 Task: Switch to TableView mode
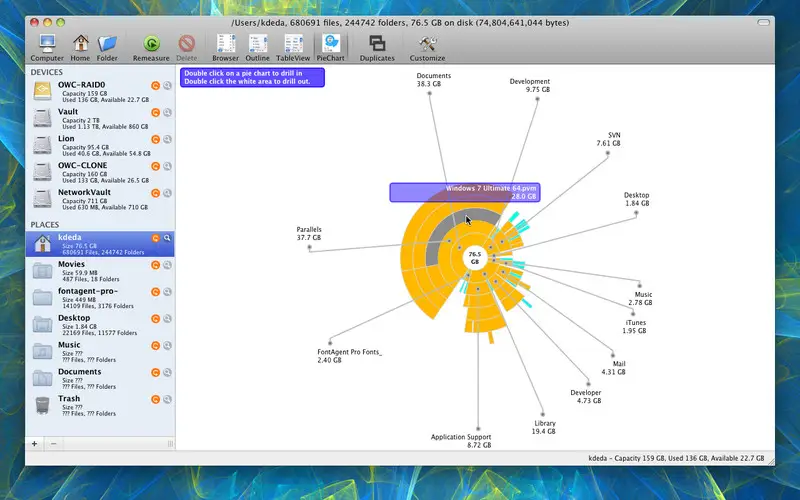click(x=294, y=43)
